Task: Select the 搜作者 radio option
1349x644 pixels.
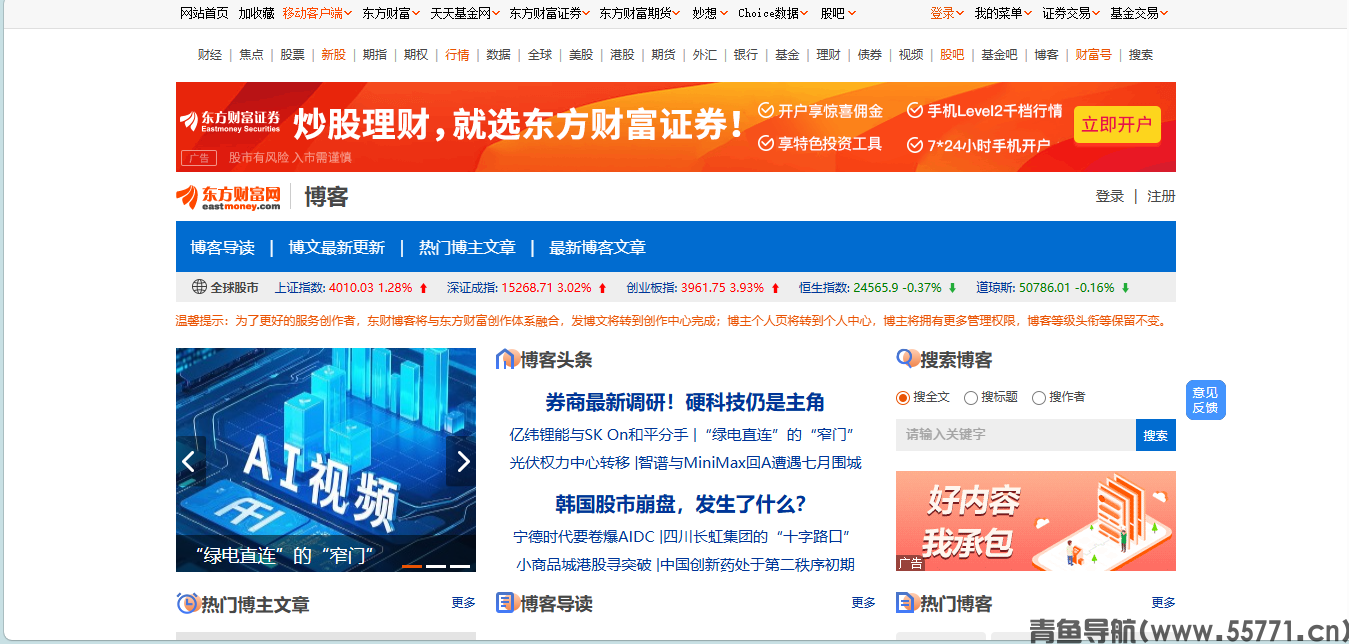Action: coord(1039,397)
